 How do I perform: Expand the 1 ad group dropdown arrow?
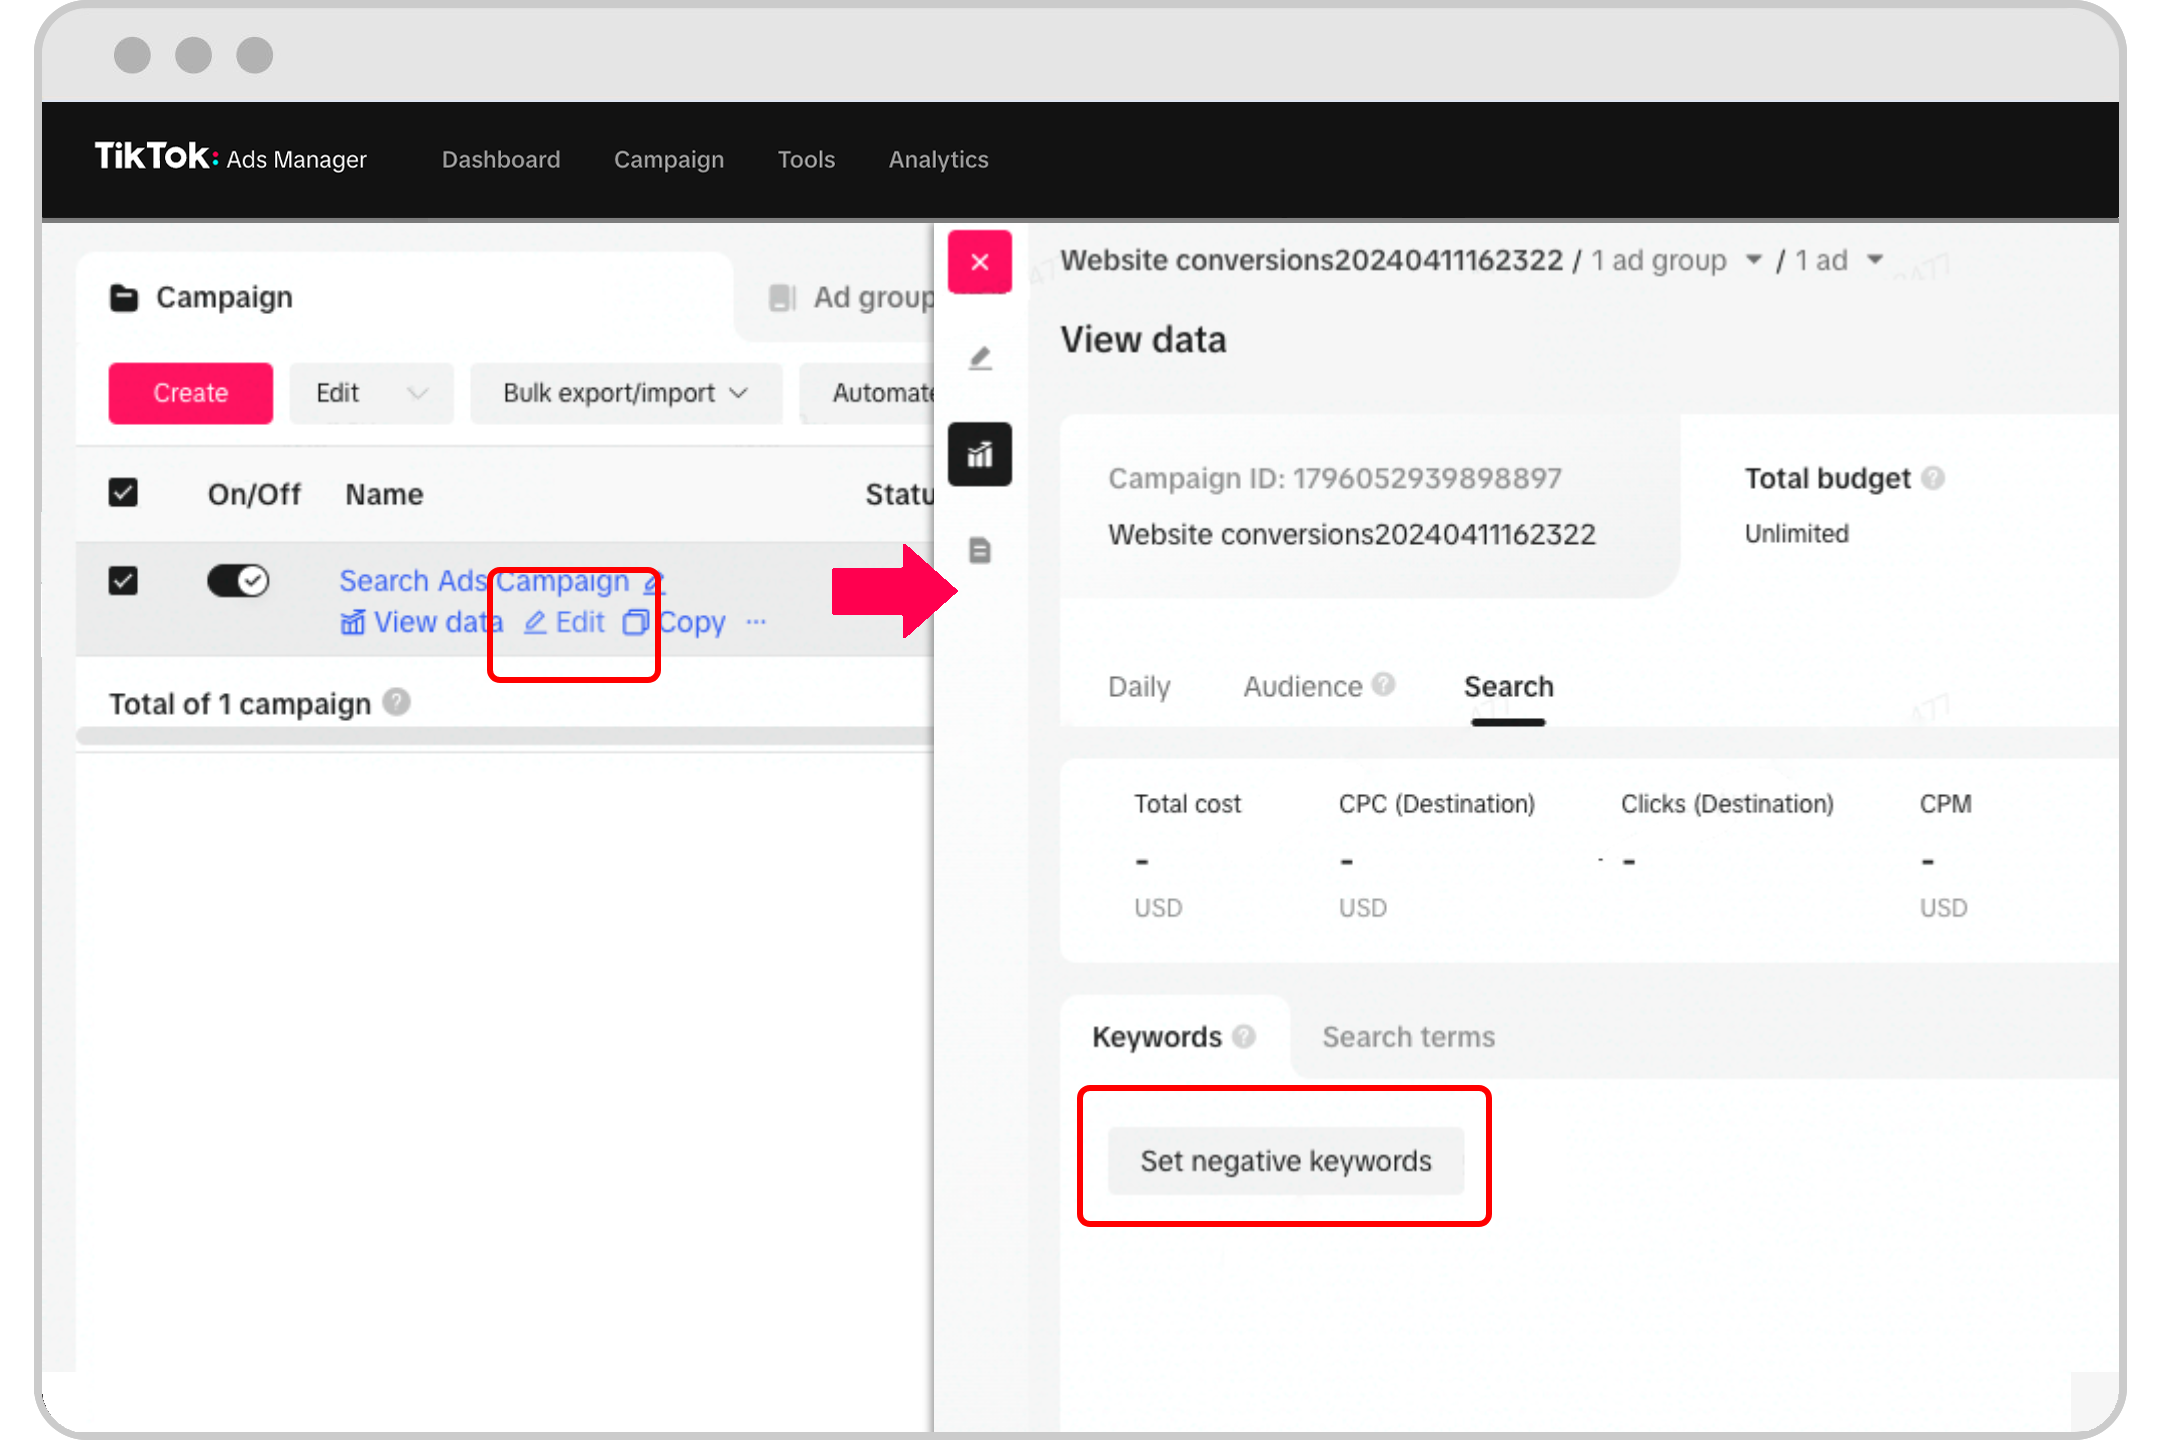click(1753, 260)
